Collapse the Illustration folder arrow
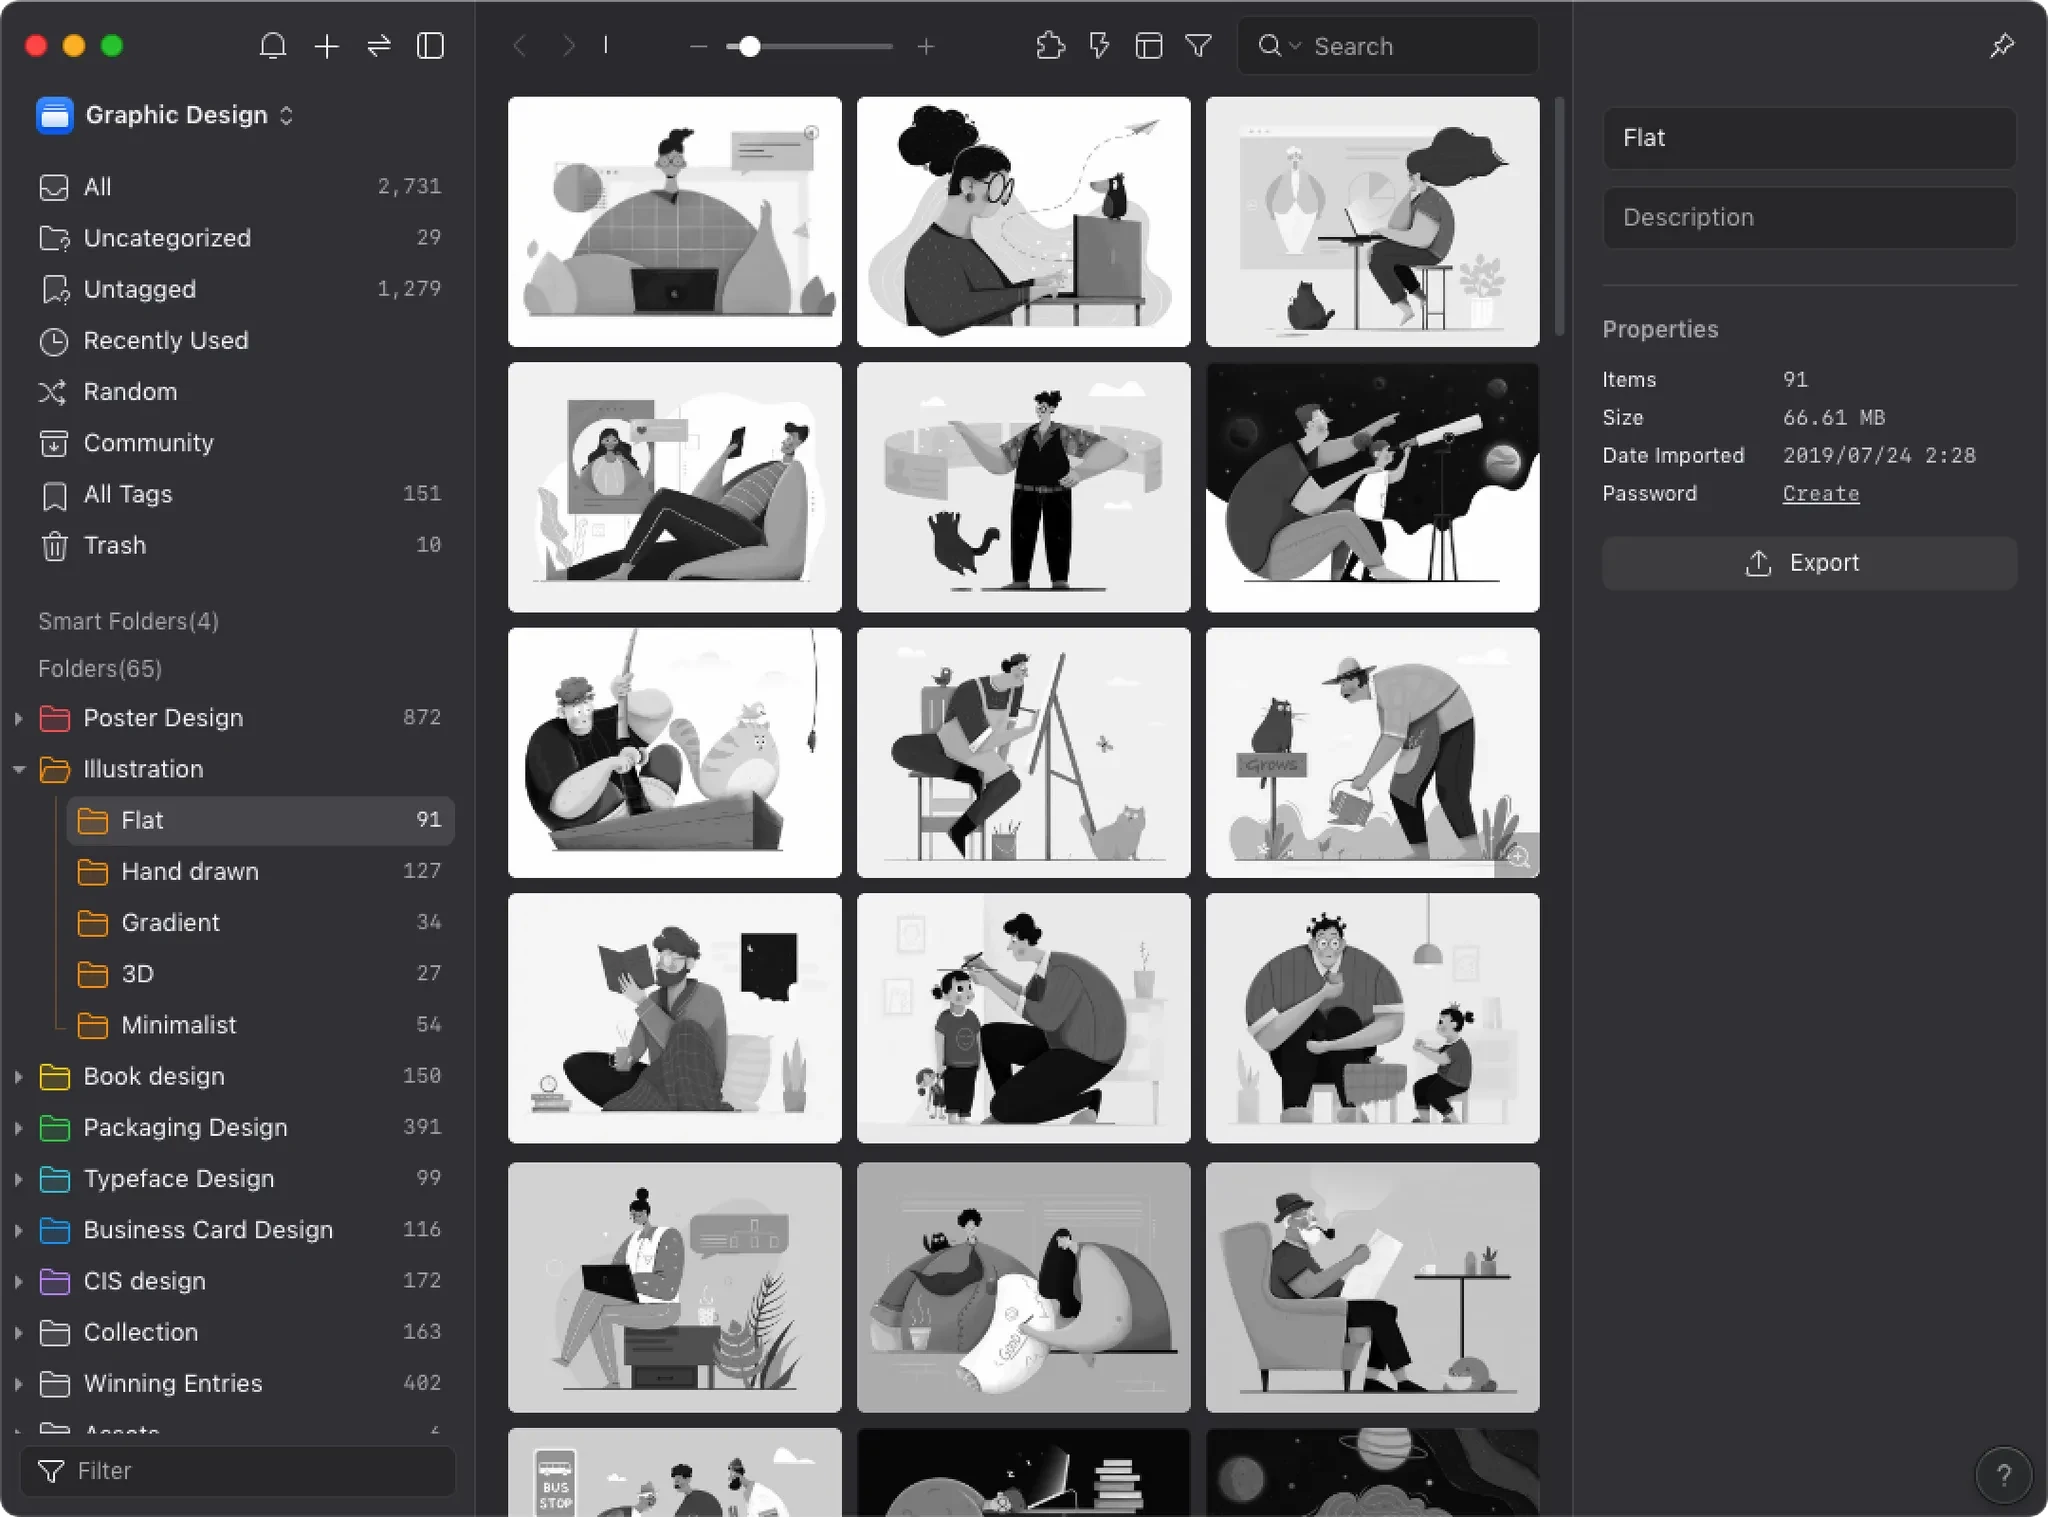The image size is (2048, 1517). [x=18, y=769]
